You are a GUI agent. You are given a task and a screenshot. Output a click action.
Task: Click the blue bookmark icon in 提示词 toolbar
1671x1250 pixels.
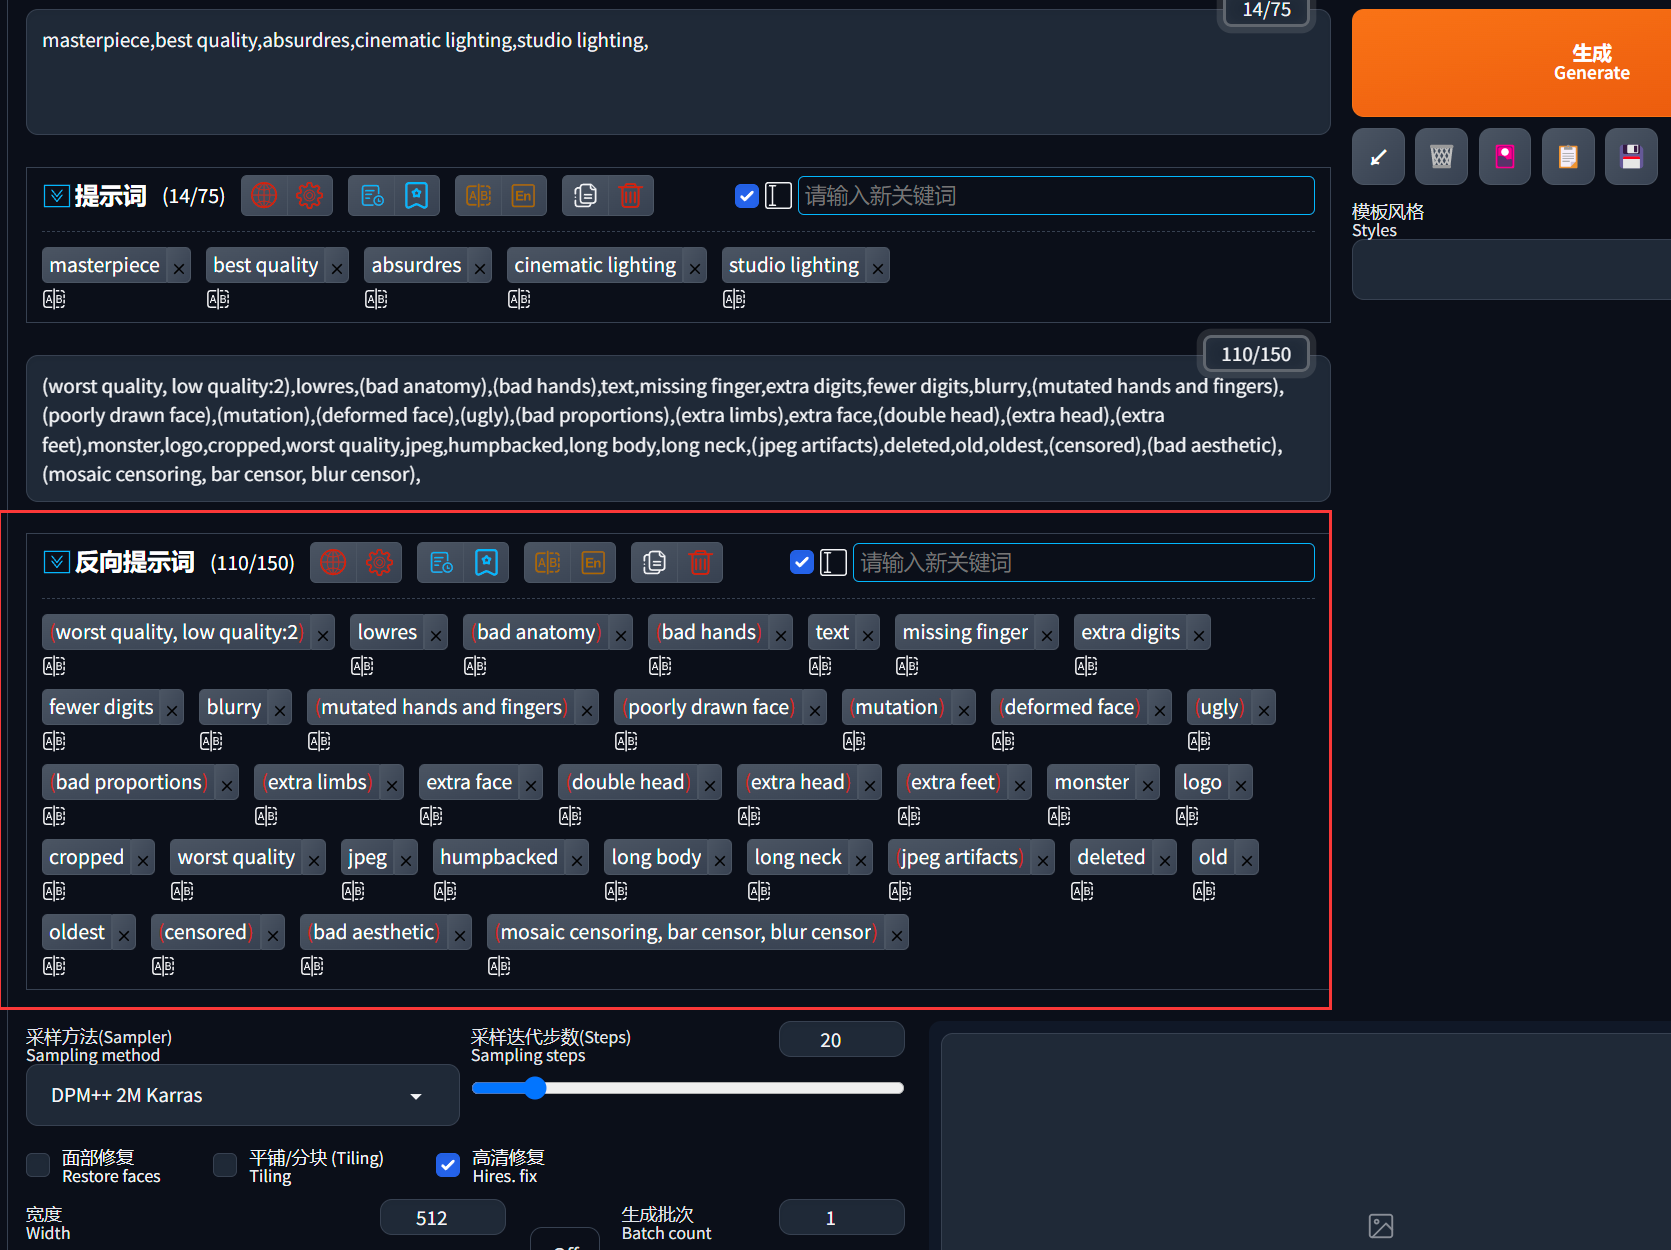(417, 196)
